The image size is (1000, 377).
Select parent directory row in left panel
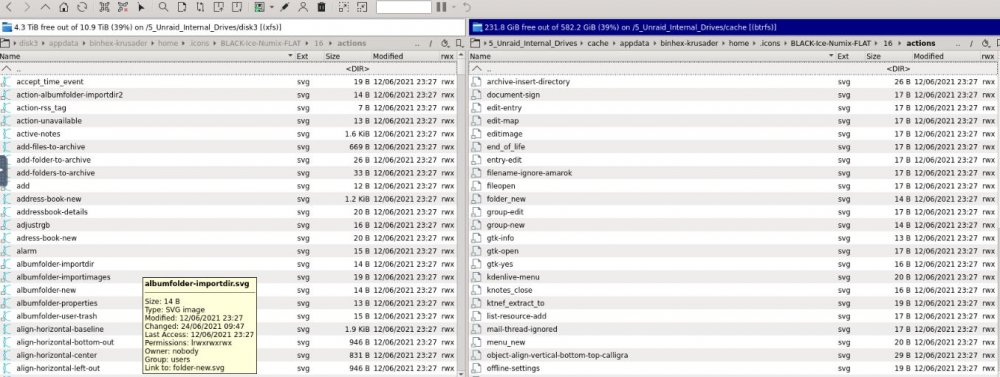[228, 68]
